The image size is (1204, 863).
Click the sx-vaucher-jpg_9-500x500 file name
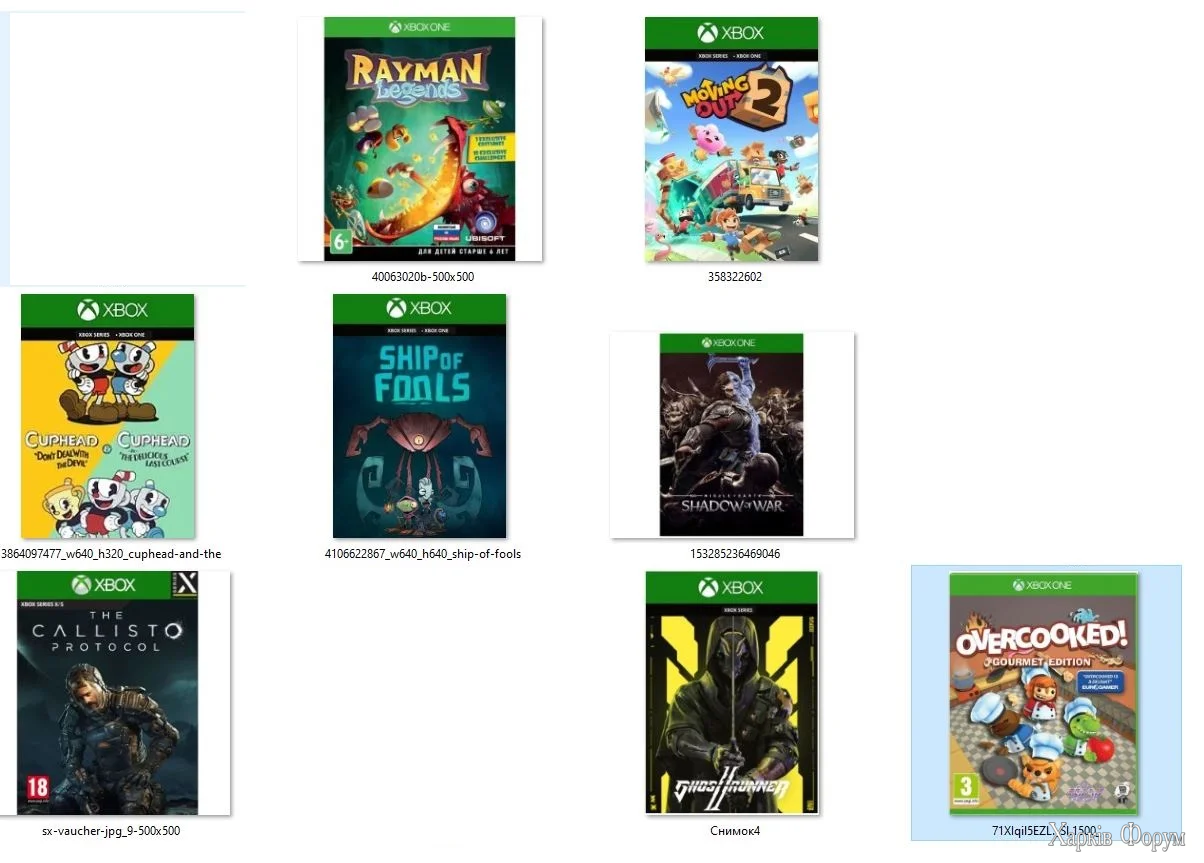pyautogui.click(x=111, y=831)
